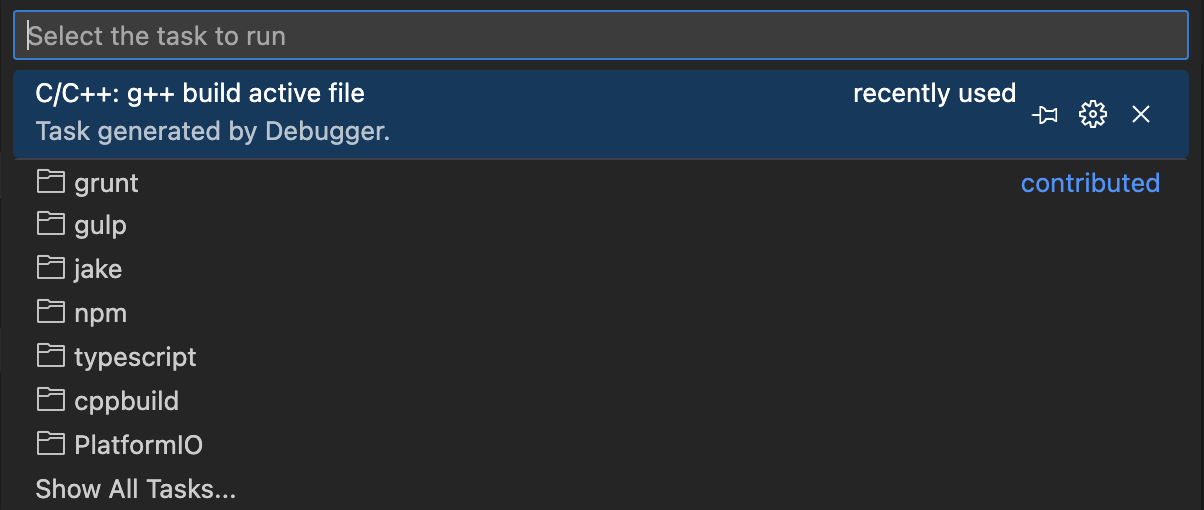Pin the g++ build active file task

1045,115
